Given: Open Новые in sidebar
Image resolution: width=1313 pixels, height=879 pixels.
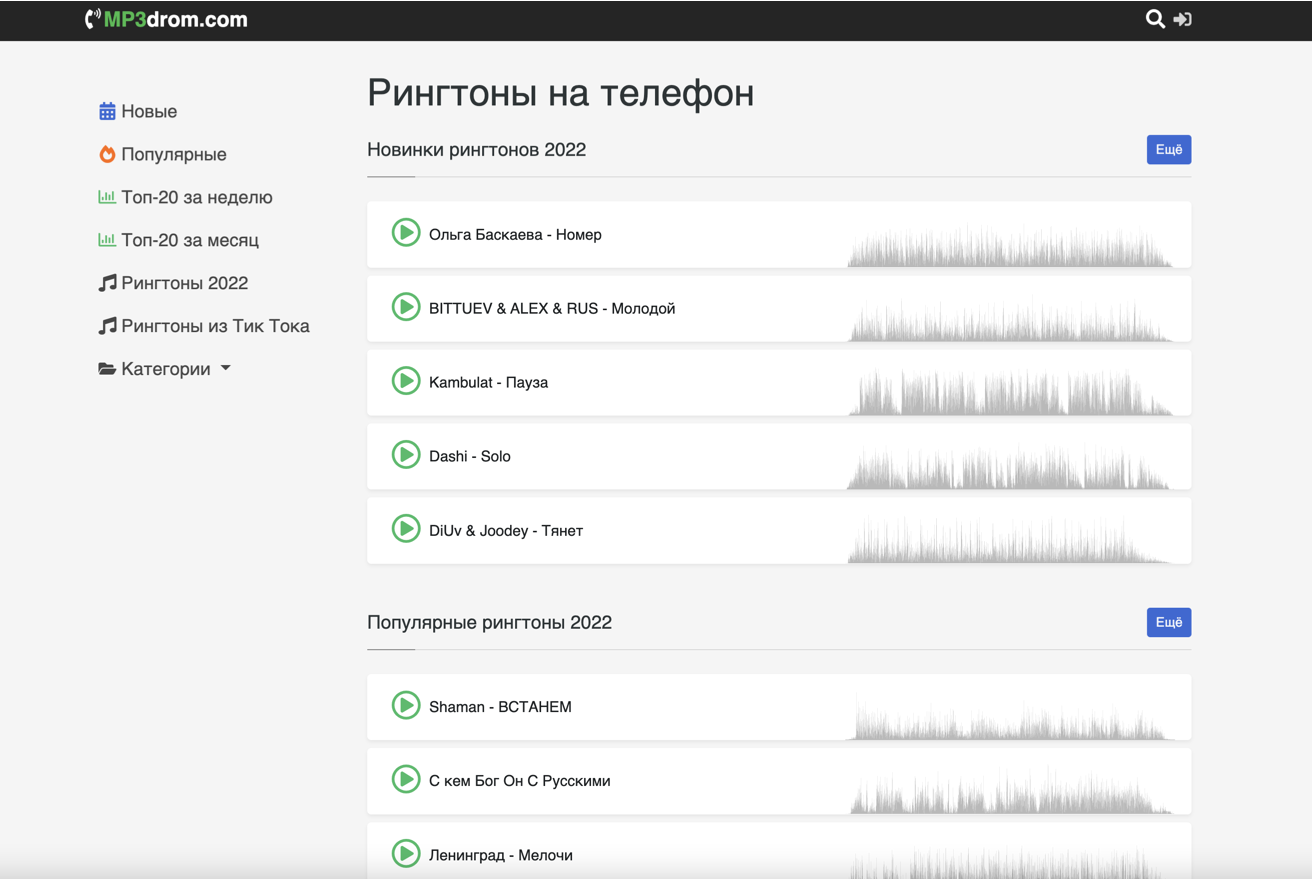Looking at the screenshot, I should click(149, 111).
